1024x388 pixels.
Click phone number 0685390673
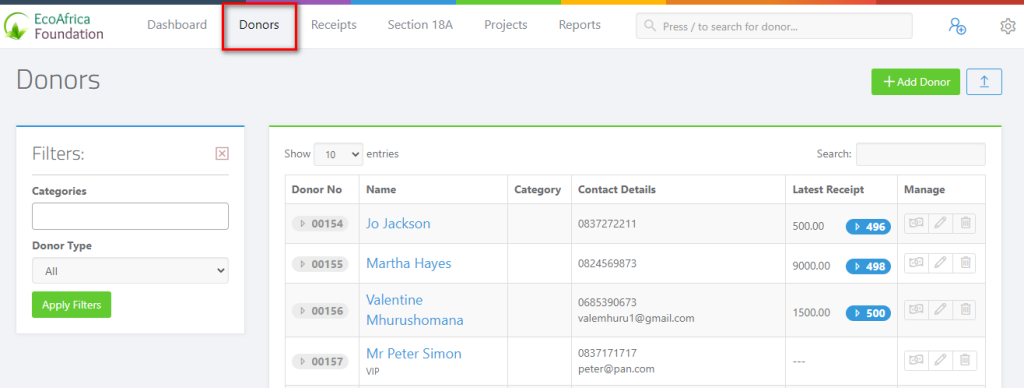(607, 302)
